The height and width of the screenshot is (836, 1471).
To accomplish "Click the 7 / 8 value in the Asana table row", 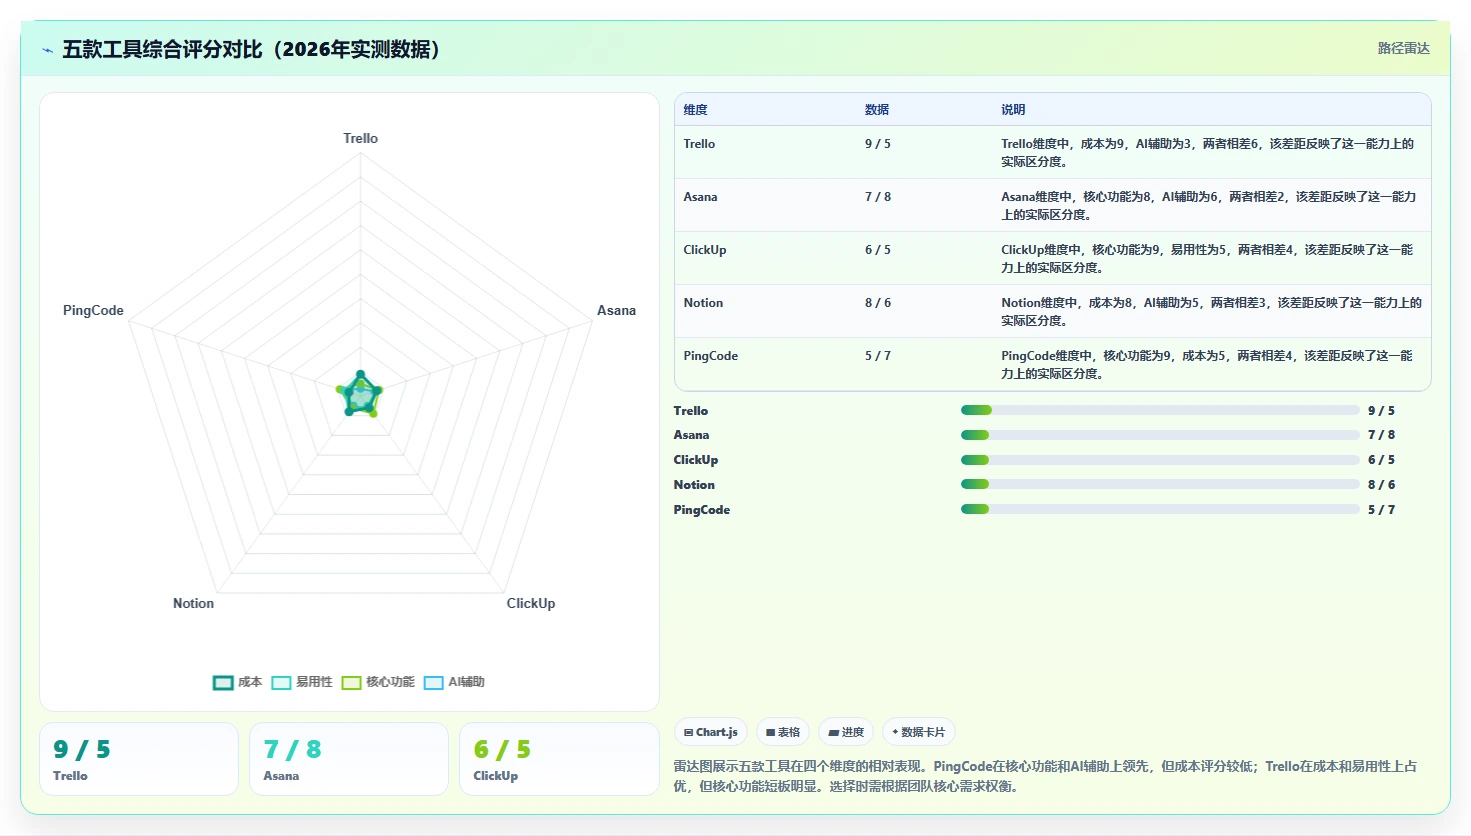I will [878, 197].
